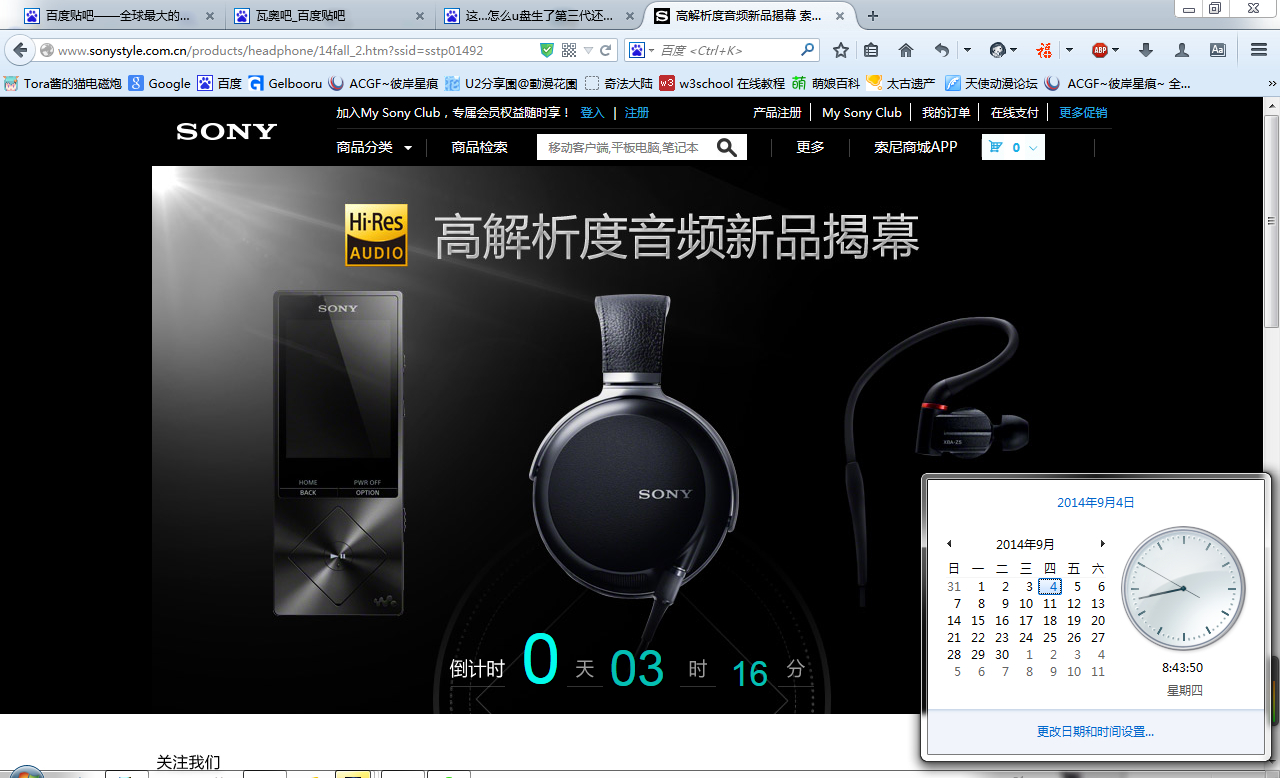This screenshot has height=778, width=1280.
Task: Go to next month in calendar
Action: point(1102,544)
